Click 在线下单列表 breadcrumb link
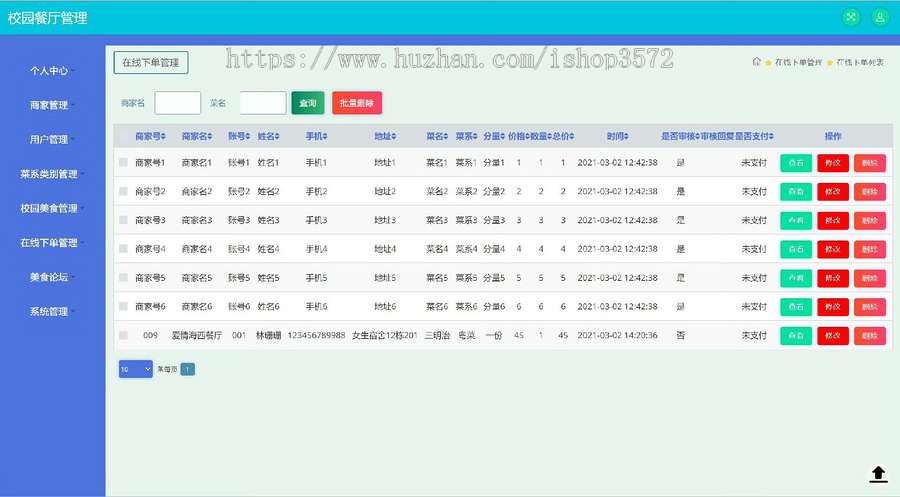900x497 pixels. click(x=860, y=62)
